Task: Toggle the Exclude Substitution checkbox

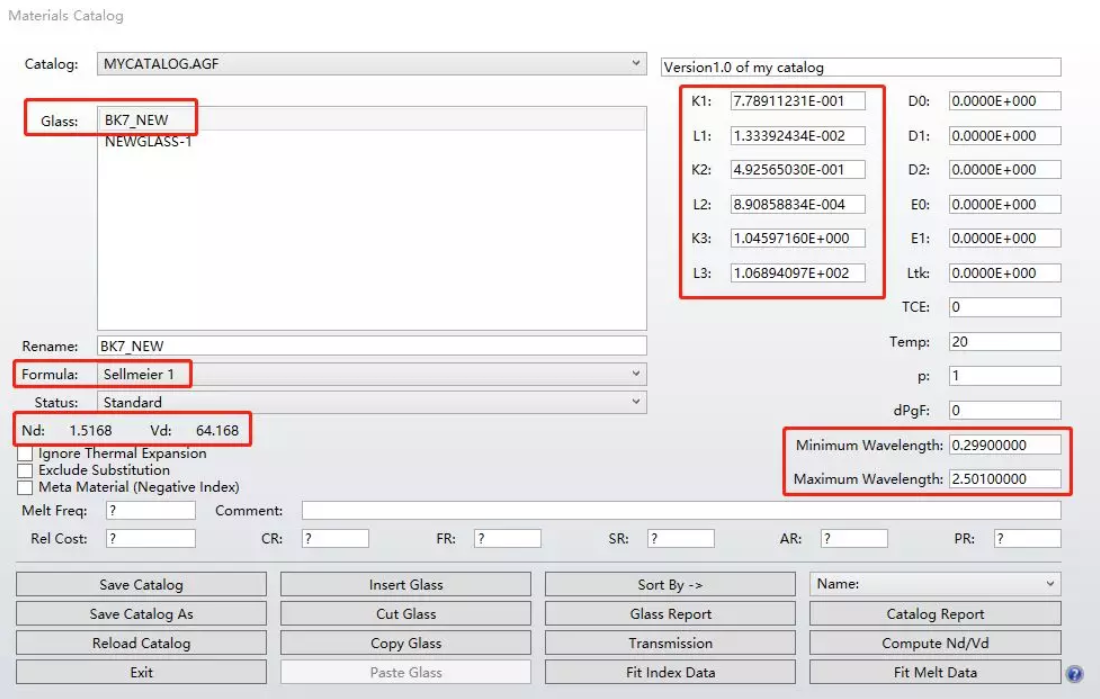Action: tap(25, 471)
